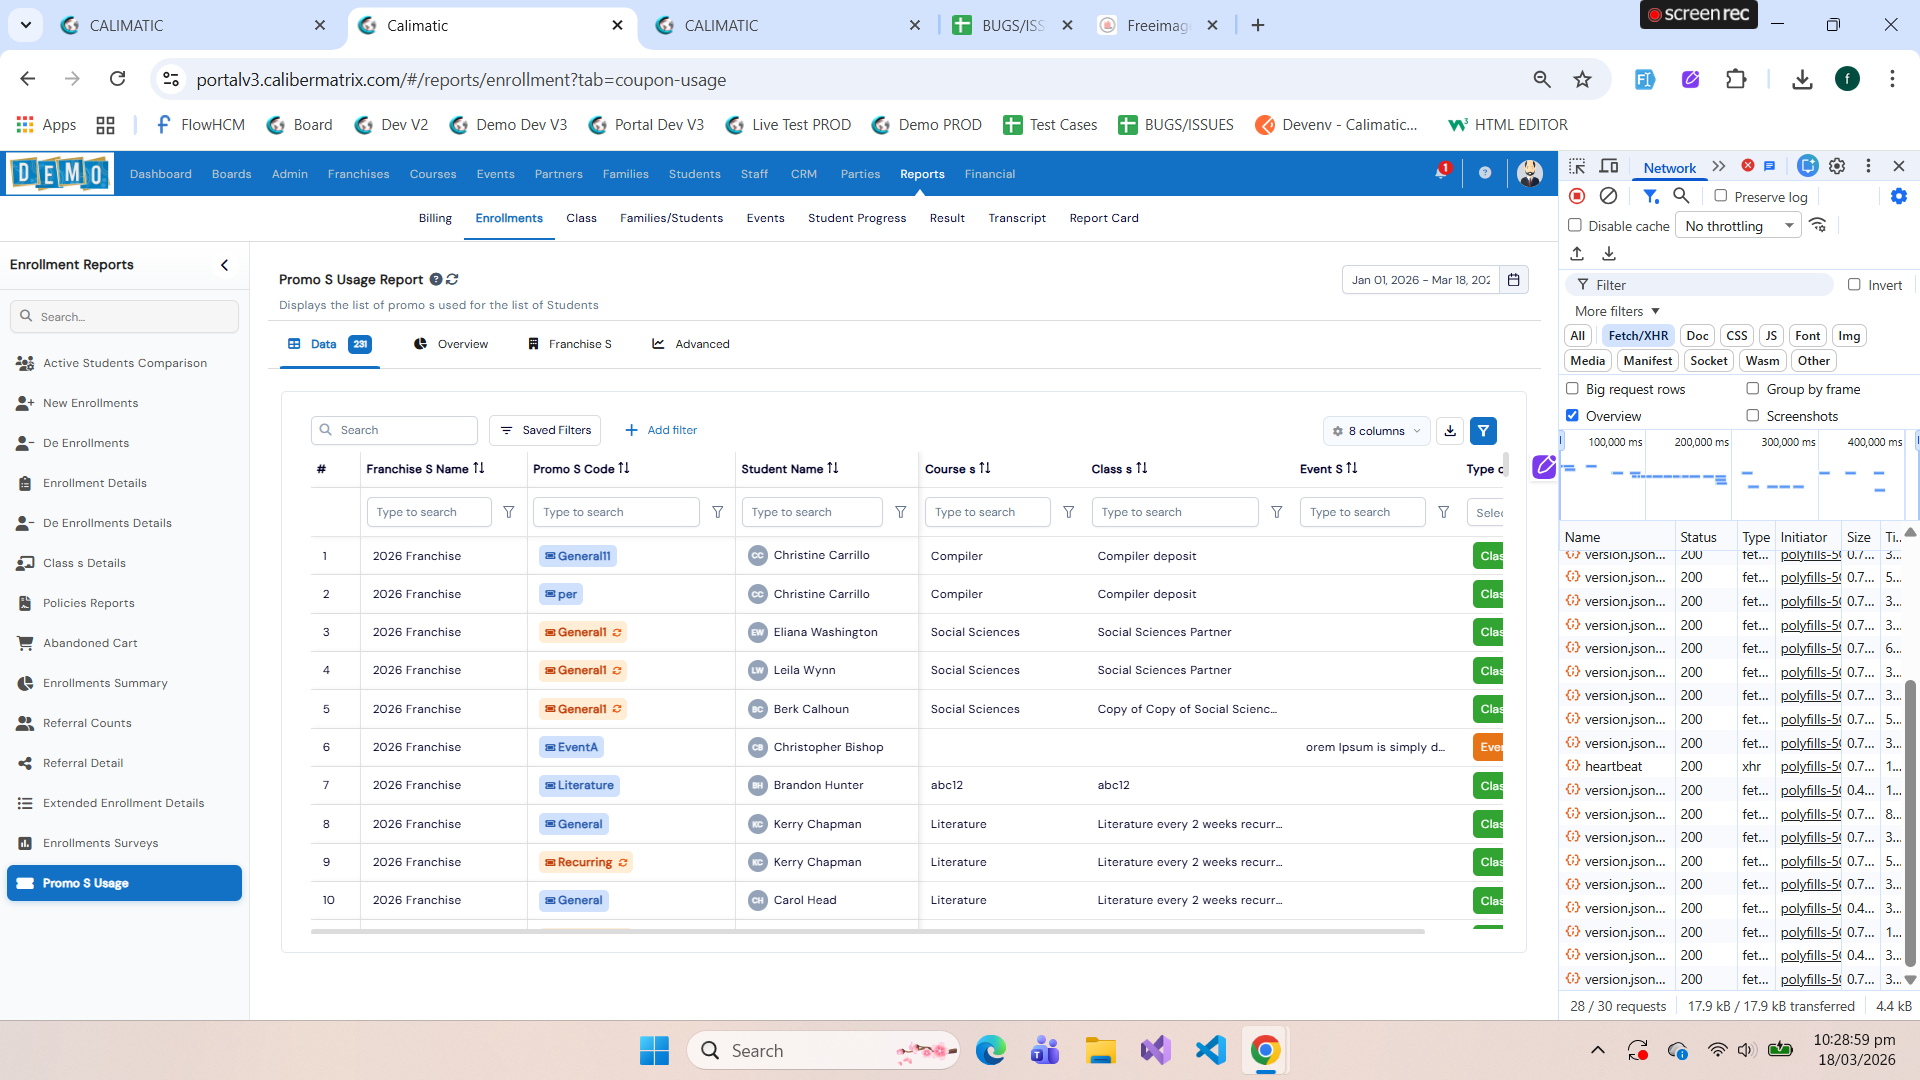Click the DevTools clear network log icon
1920x1080 pixels.
point(1608,196)
